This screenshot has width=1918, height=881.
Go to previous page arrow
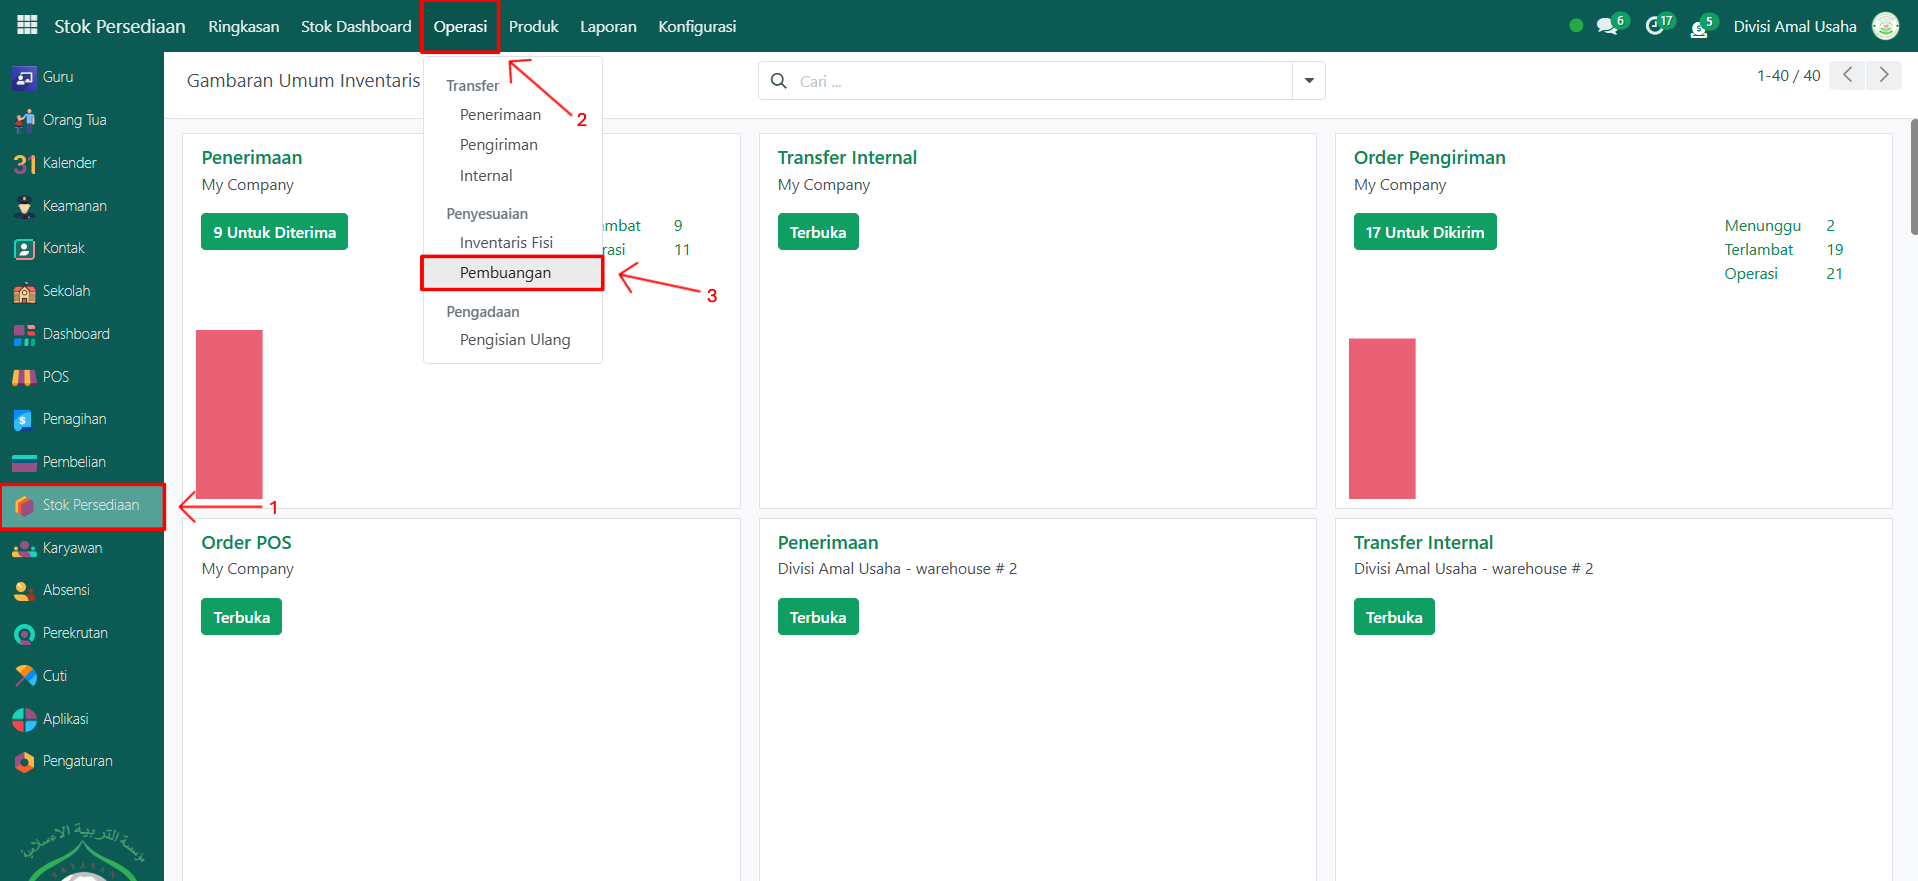pos(1847,75)
